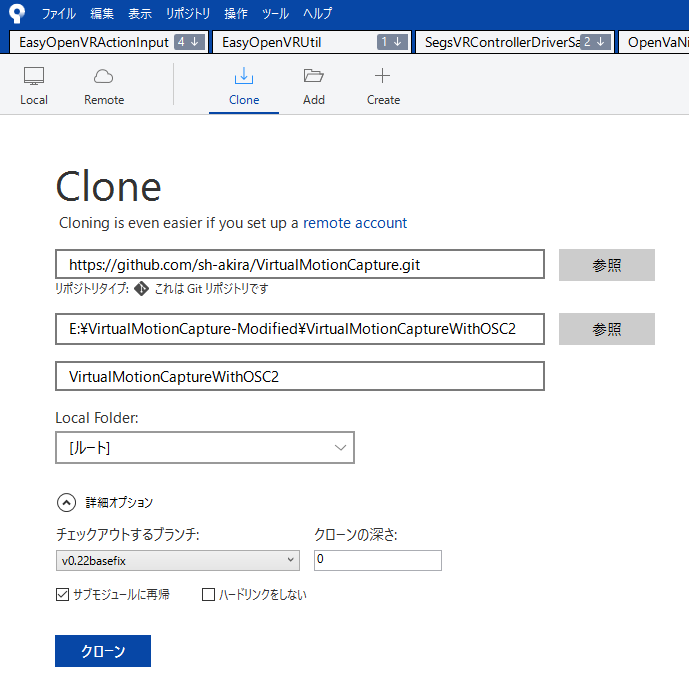
Task: Click pending pulls badge on EasyOpenVRActionInput tab
Action: coord(189,42)
